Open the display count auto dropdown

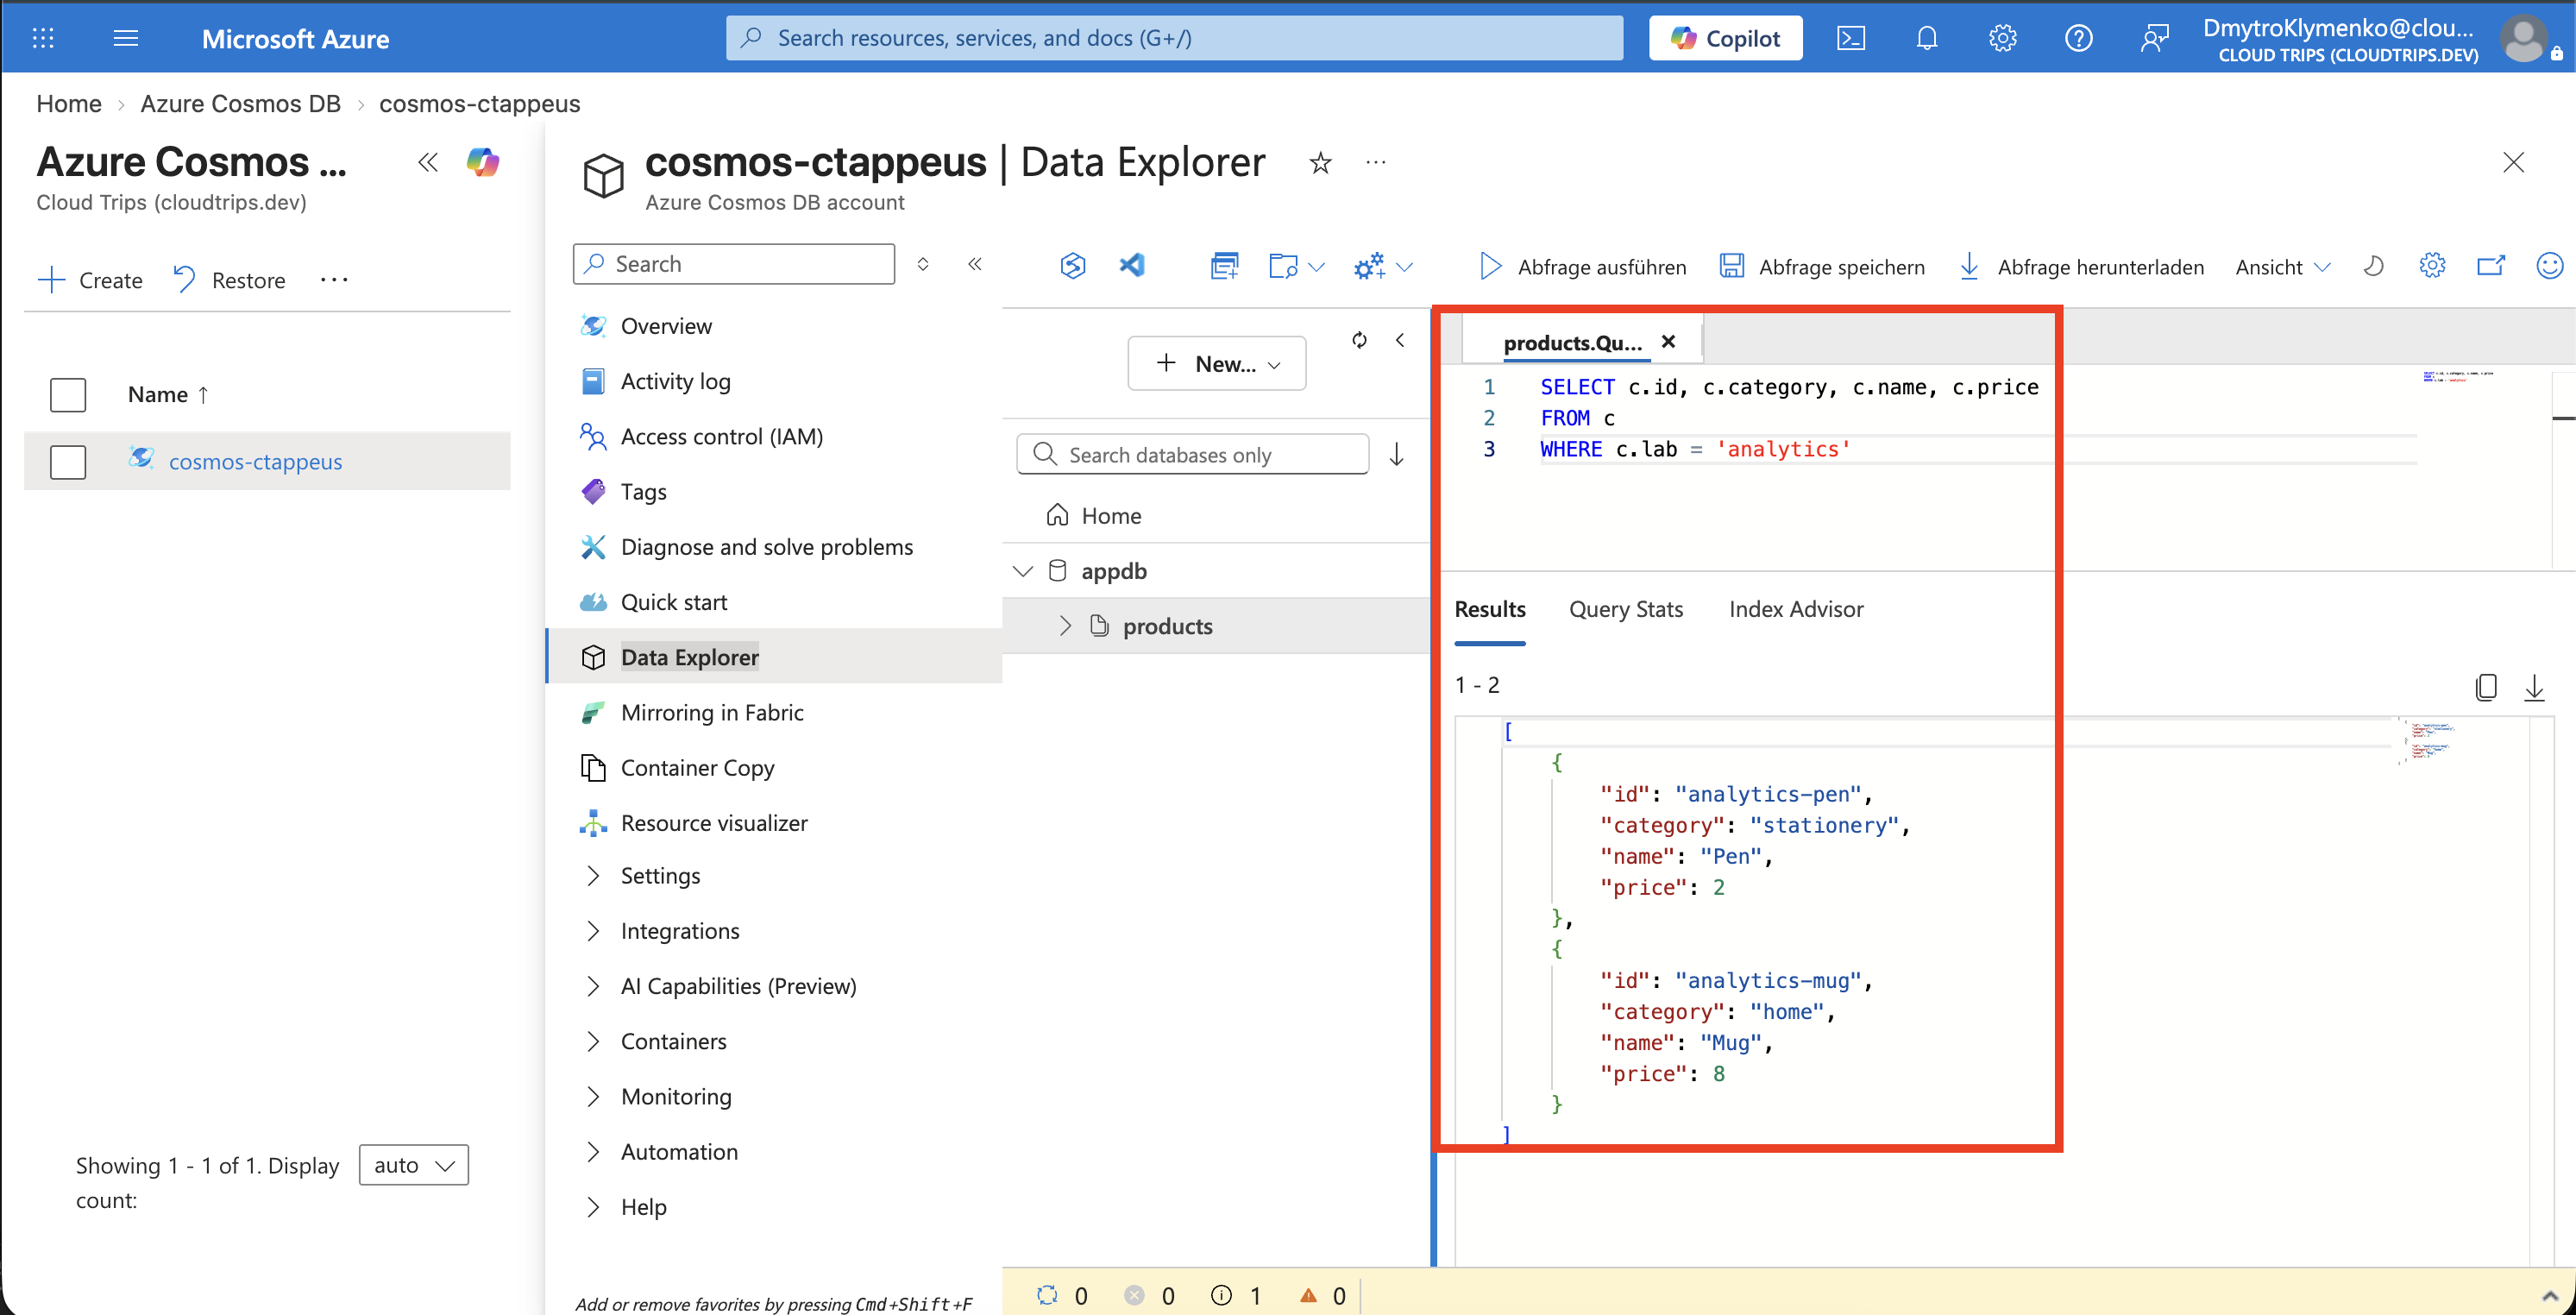pyautogui.click(x=414, y=1165)
